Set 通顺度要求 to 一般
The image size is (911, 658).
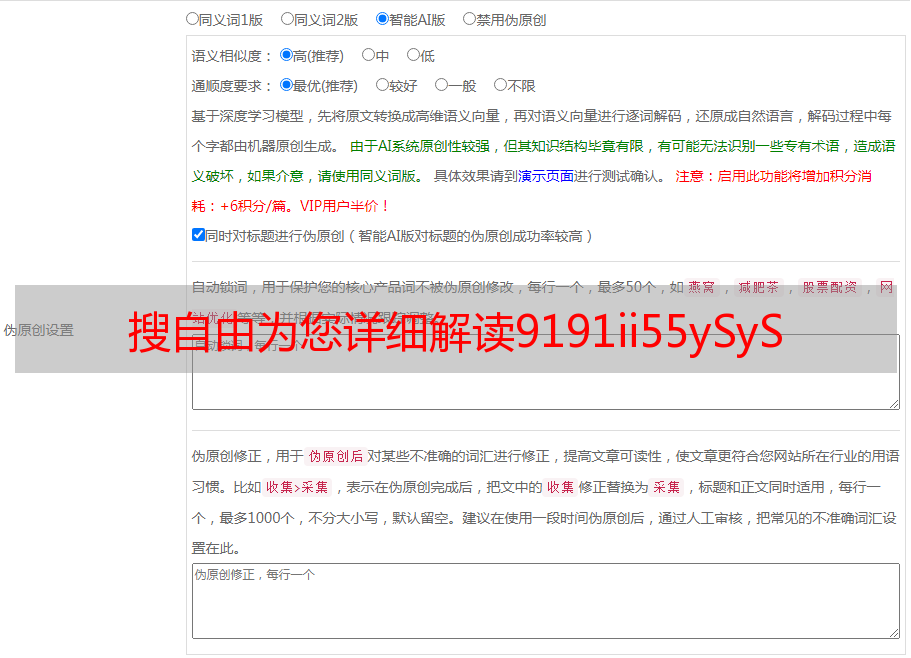[x=442, y=85]
